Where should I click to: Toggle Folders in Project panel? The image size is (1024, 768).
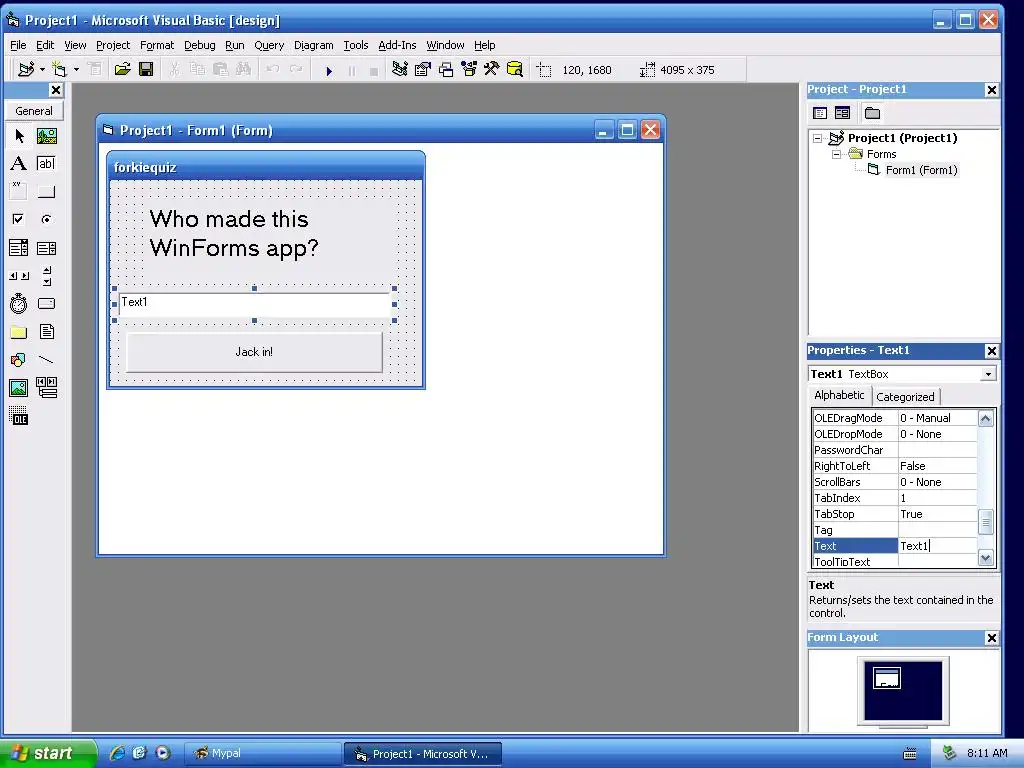[872, 113]
